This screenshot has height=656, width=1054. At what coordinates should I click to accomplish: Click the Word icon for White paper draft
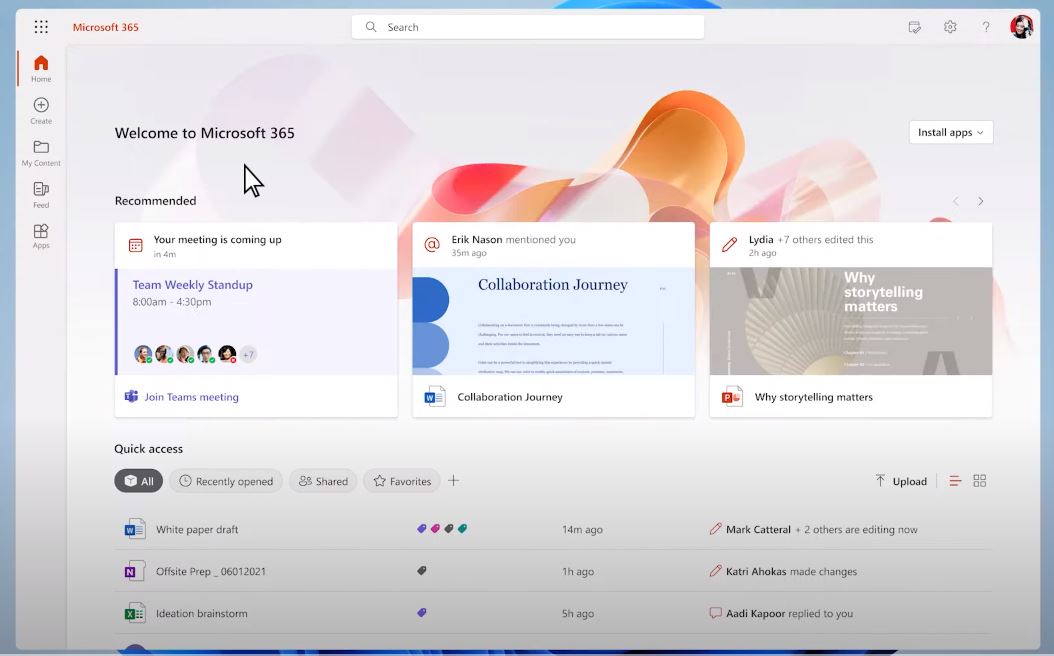pos(134,529)
